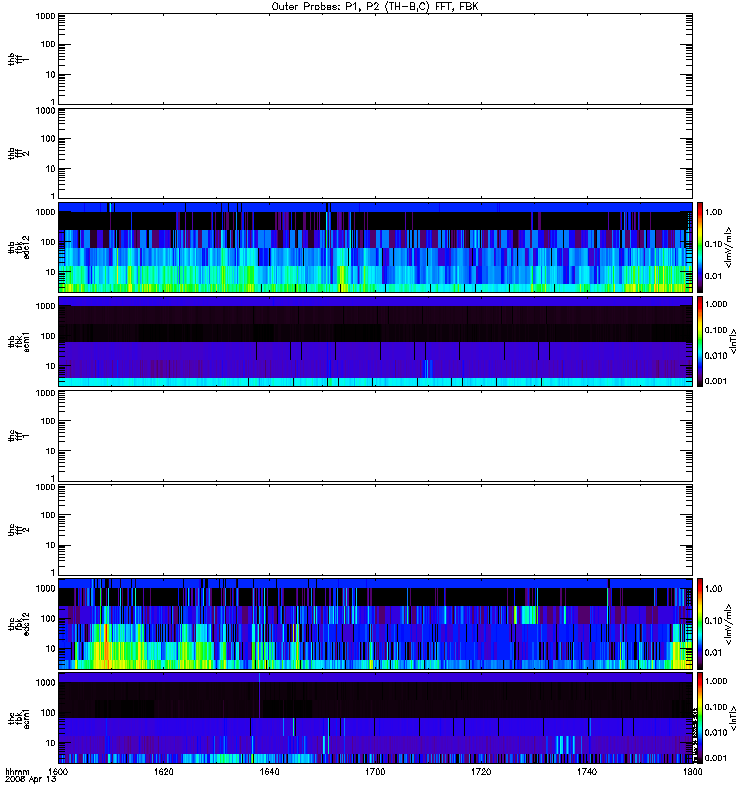750x800 pixels.
Task: Click the "thb fbk edc12" y-axis title
Action: point(18,247)
